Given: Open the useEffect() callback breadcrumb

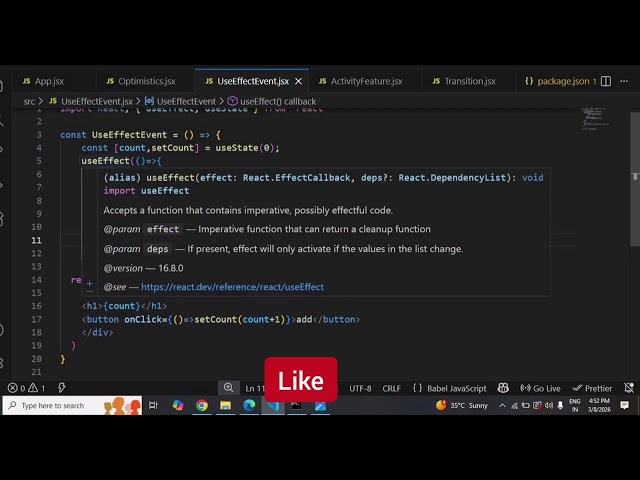Looking at the screenshot, I should click(x=272, y=101).
